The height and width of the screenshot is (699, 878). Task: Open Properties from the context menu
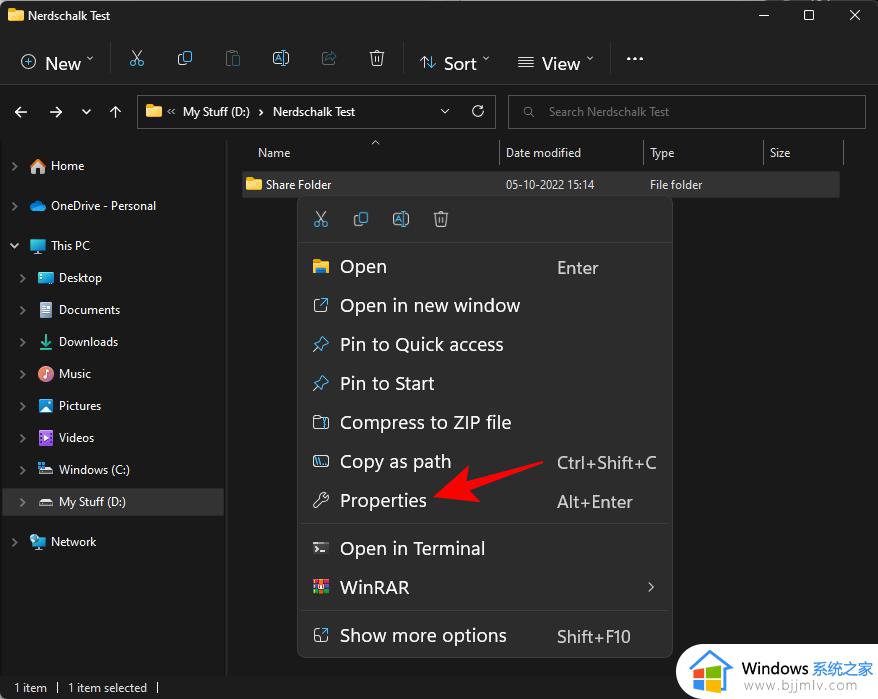click(484, 501)
